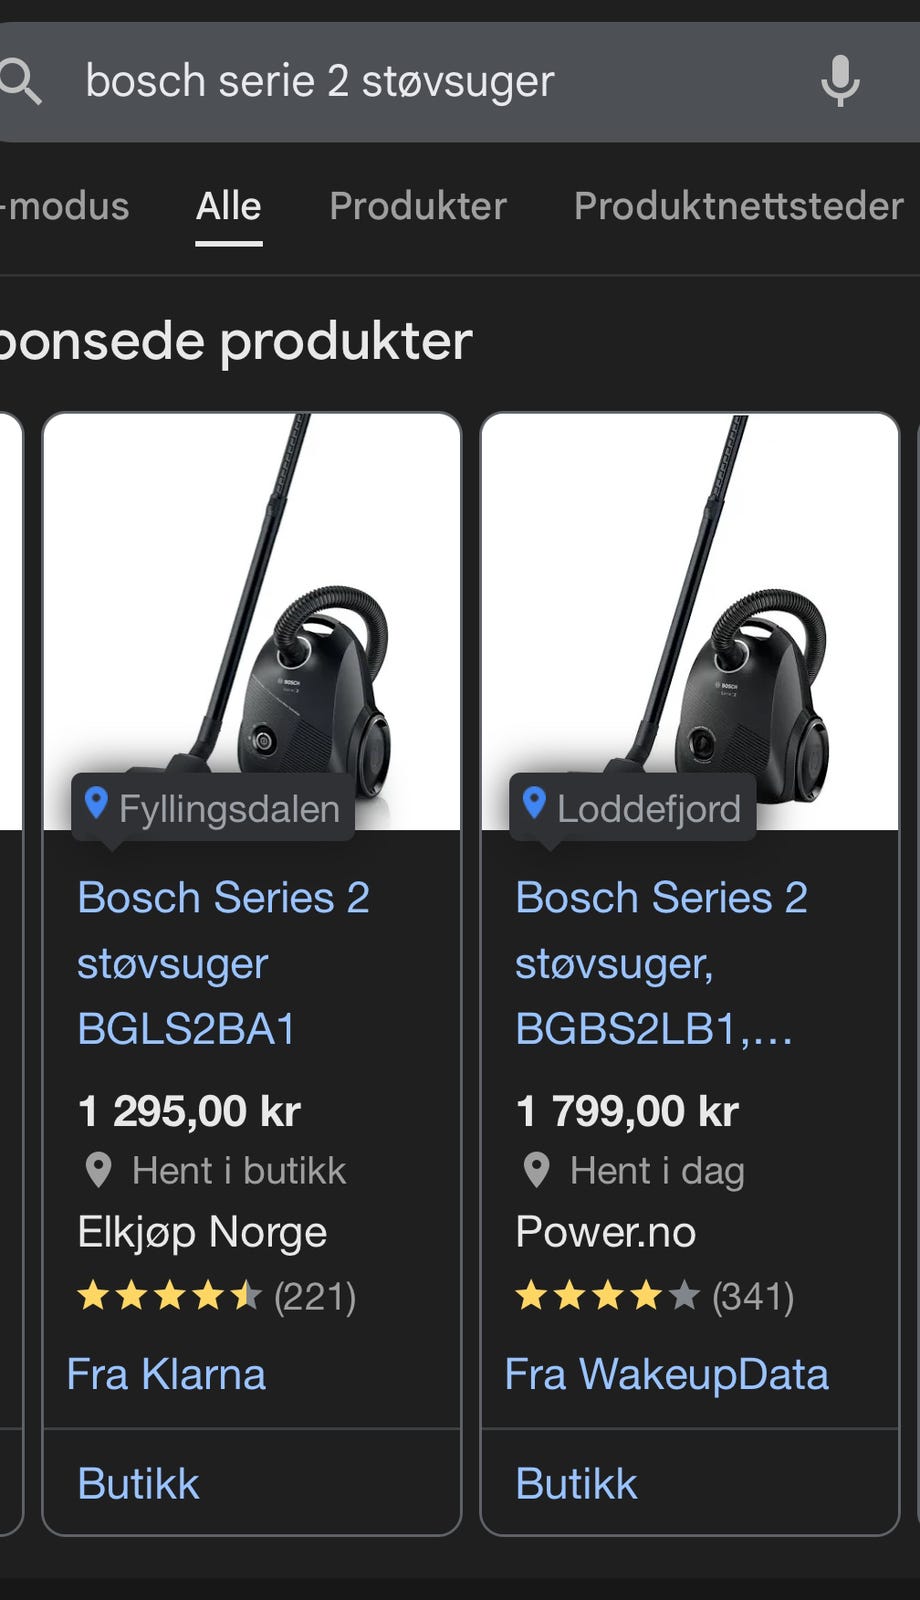Switch to the Alle tab
The height and width of the screenshot is (1600, 920).
(x=228, y=206)
